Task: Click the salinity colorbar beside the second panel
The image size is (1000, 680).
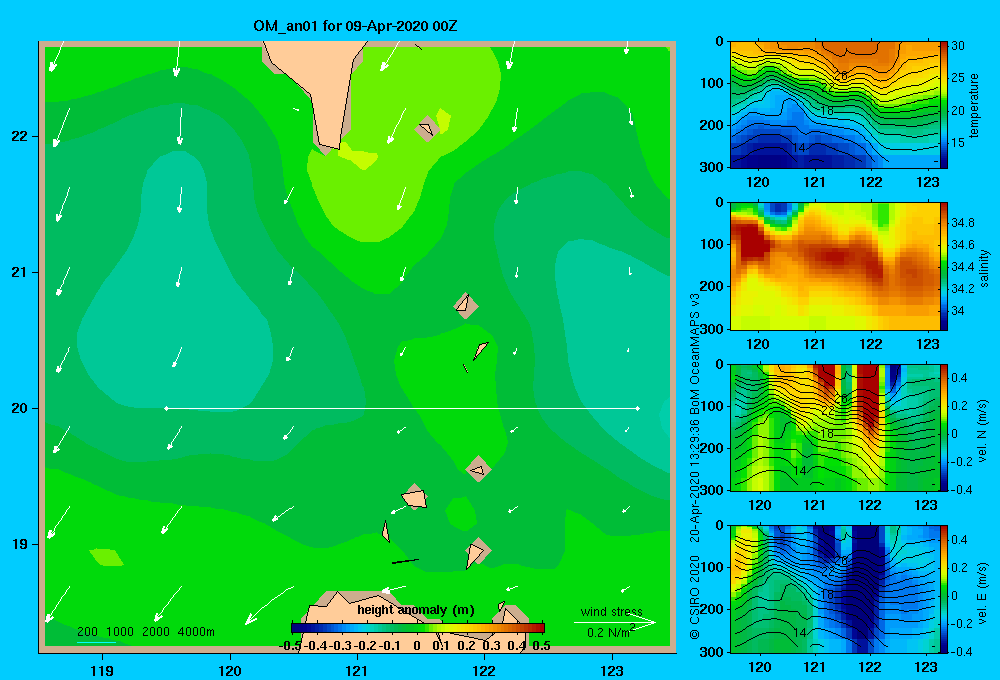Action: pyautogui.click(x=944, y=267)
